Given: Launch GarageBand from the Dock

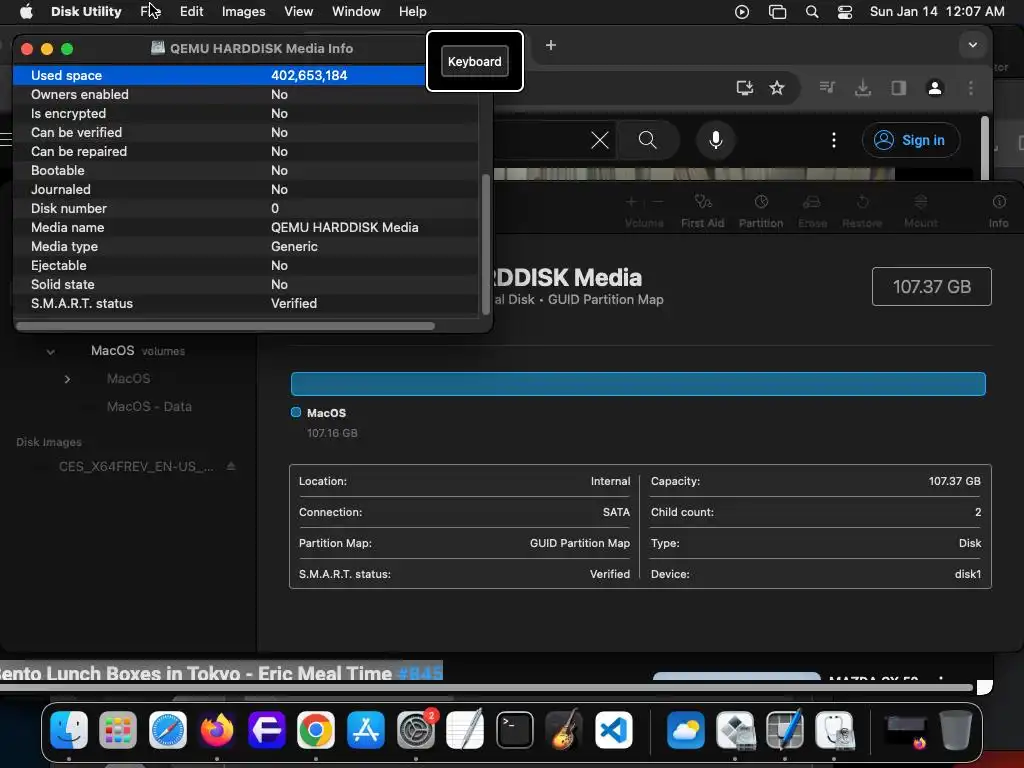Looking at the screenshot, I should tap(564, 729).
